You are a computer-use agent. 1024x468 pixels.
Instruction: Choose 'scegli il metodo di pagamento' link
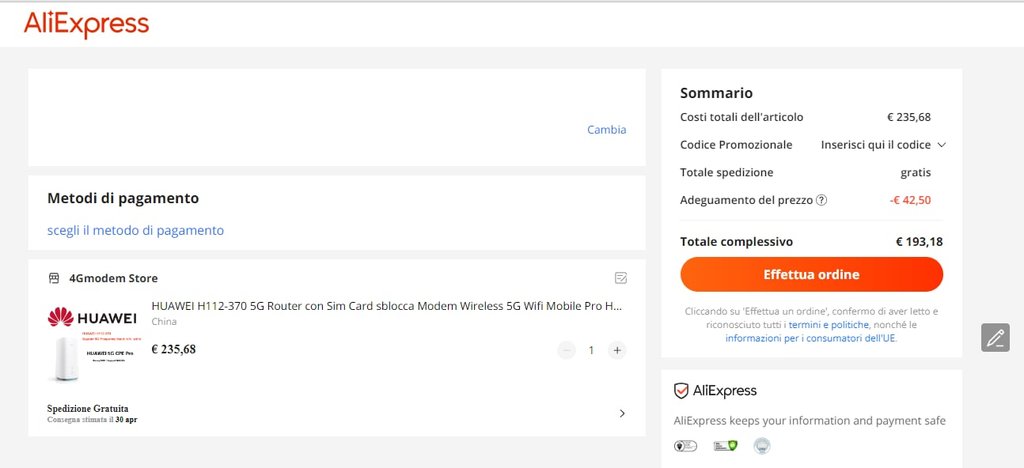coord(136,230)
